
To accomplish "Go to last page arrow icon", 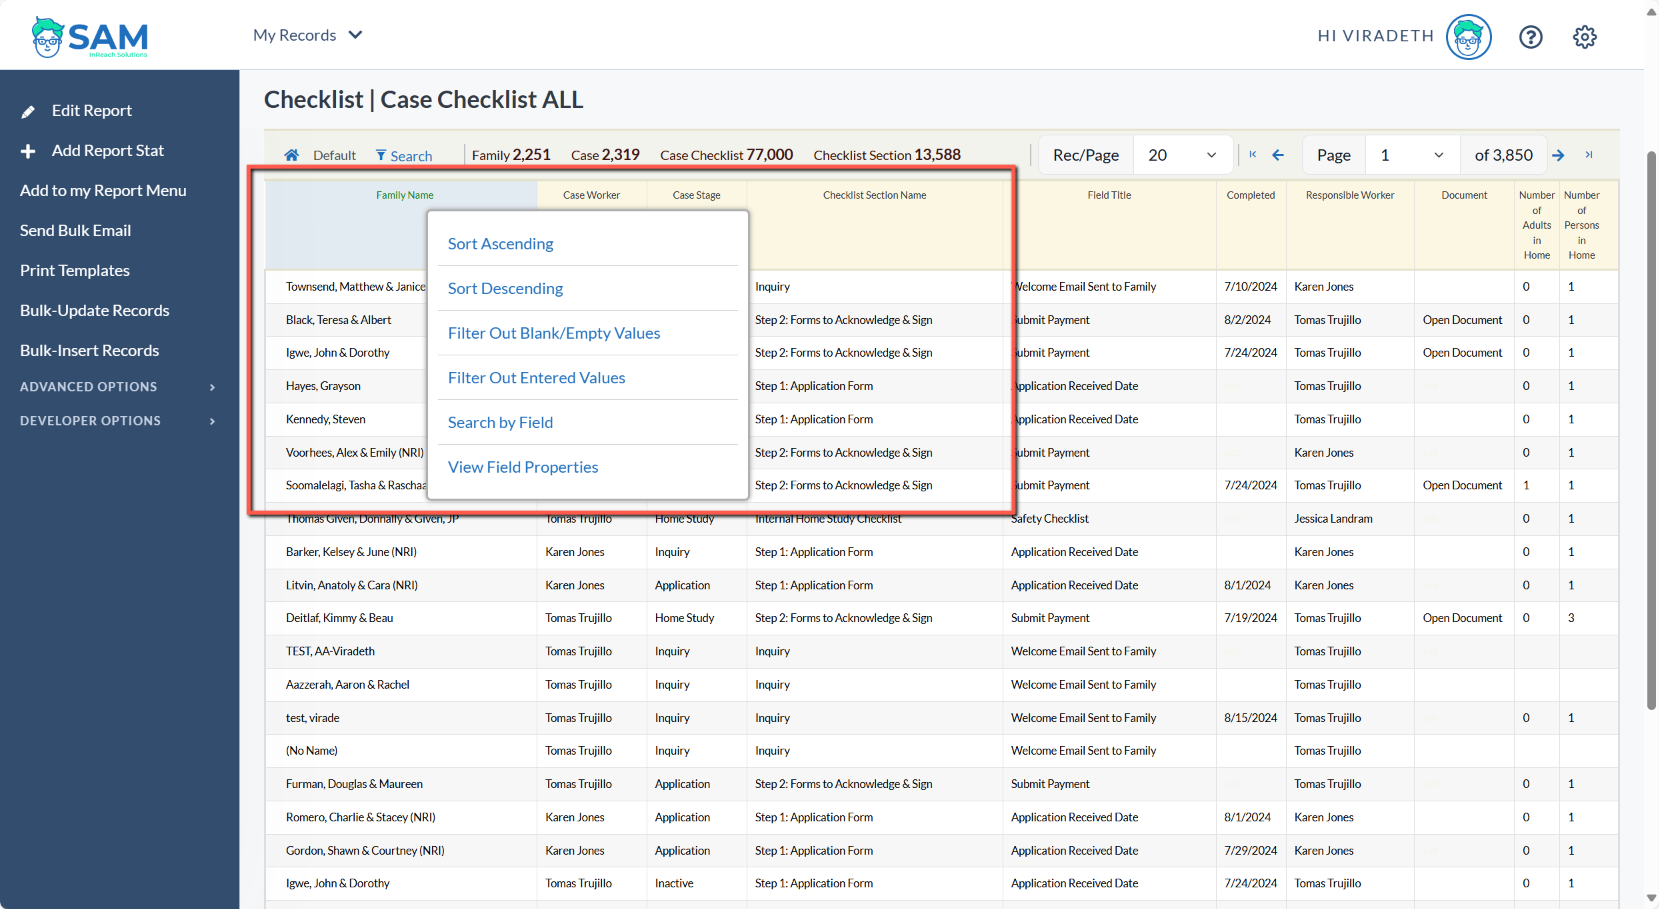I will pyautogui.click(x=1588, y=154).
